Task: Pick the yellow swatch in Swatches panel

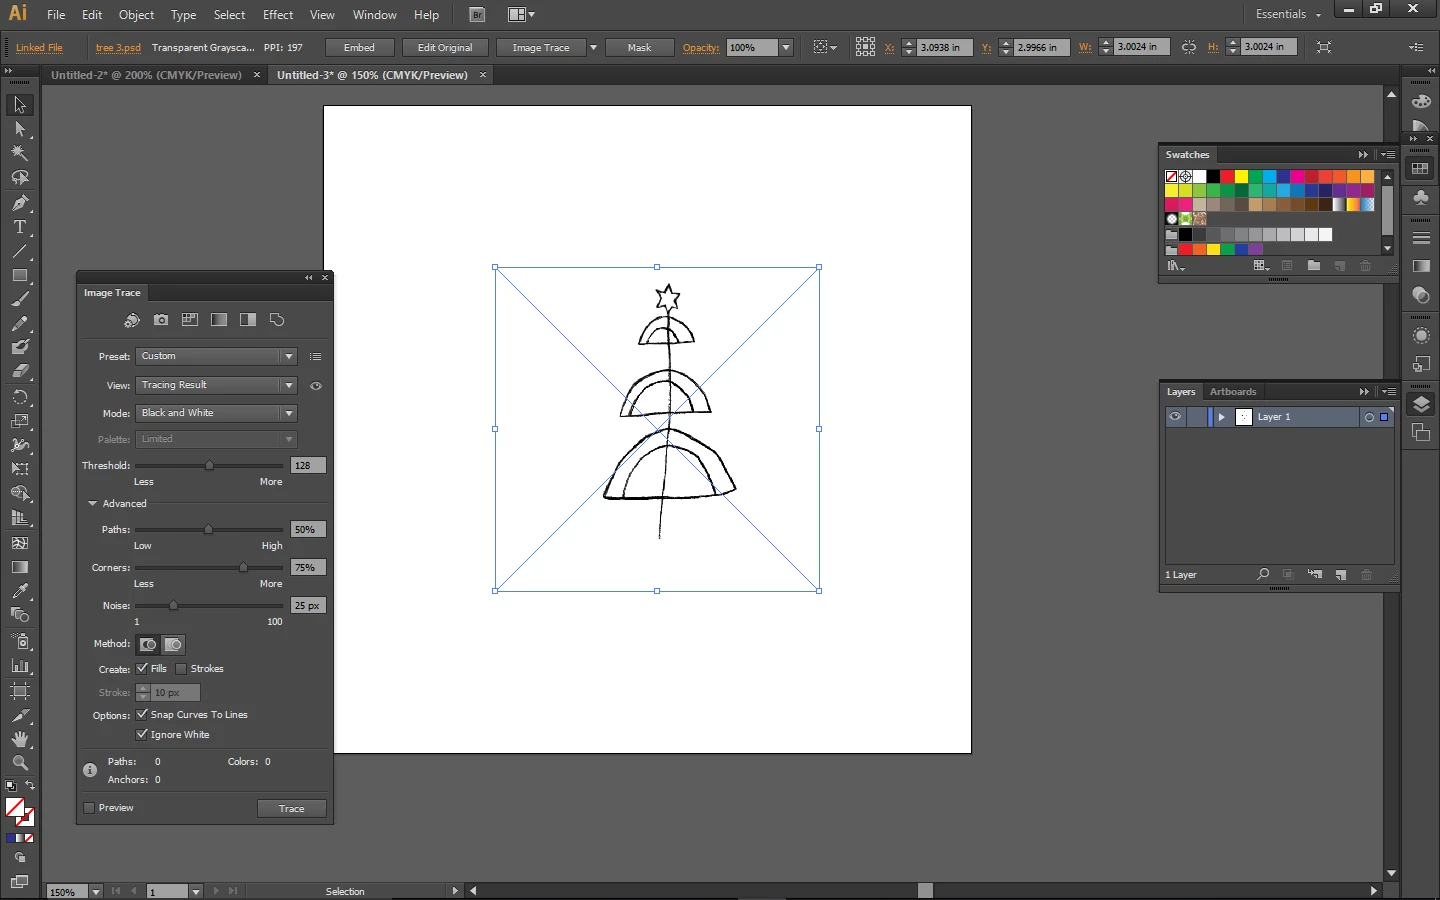Action: coord(1241,176)
